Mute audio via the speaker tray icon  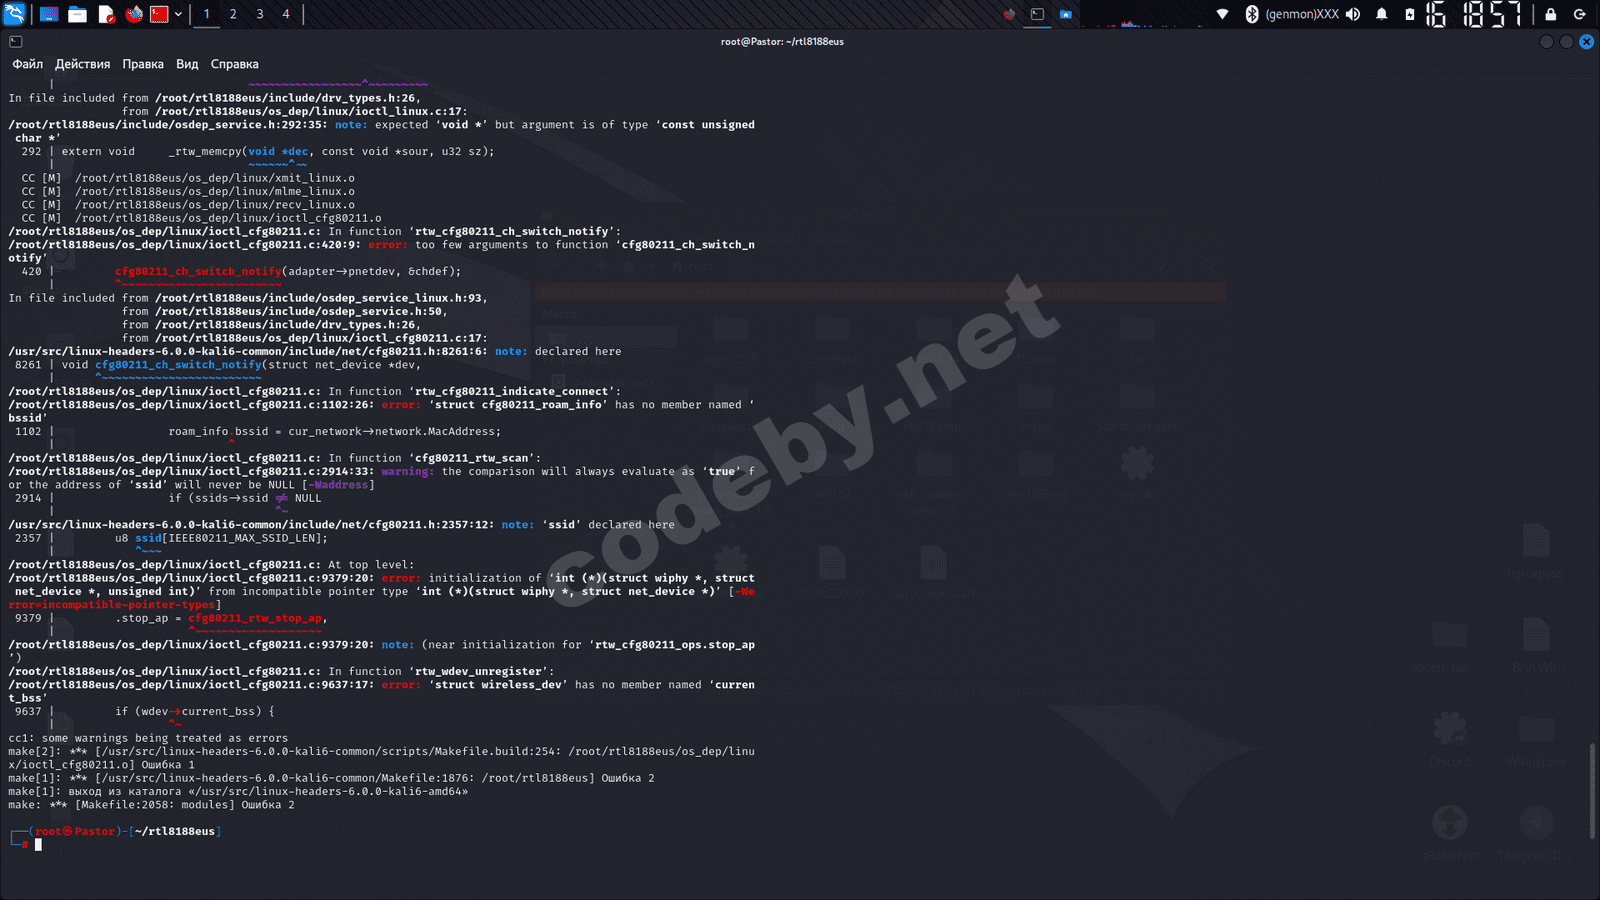(x=1353, y=14)
